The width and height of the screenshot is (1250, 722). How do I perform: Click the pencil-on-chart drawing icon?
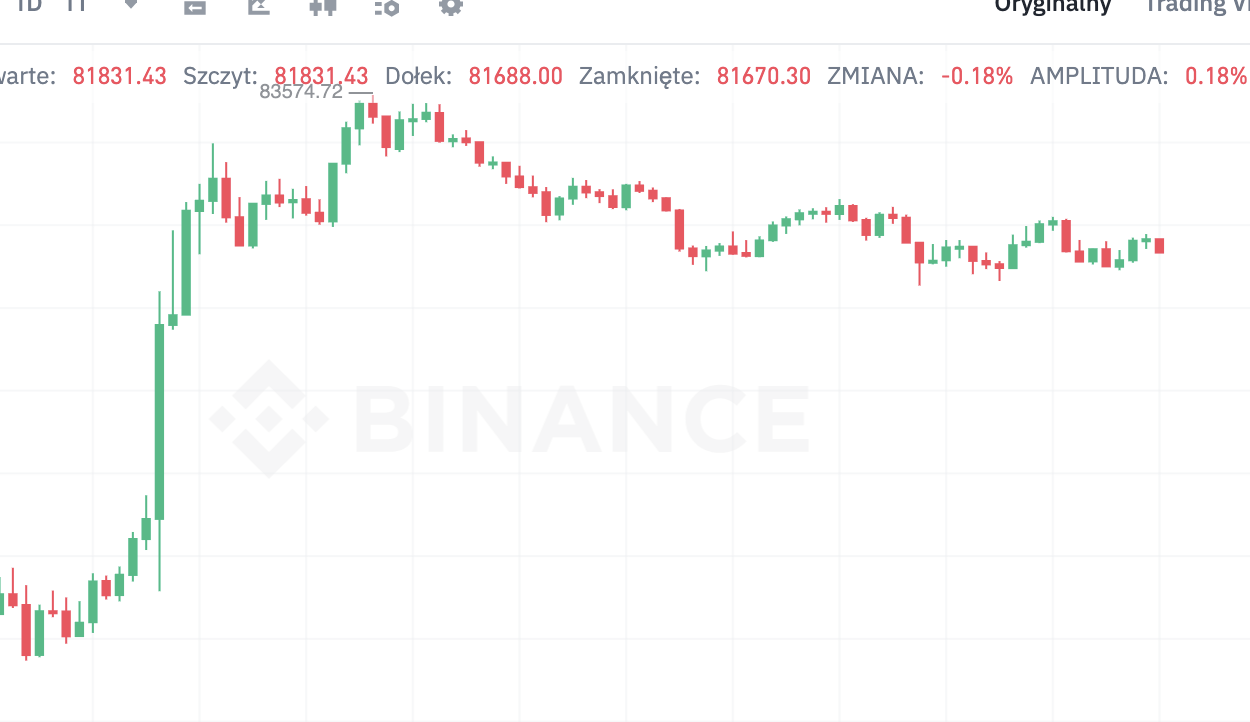click(x=258, y=6)
